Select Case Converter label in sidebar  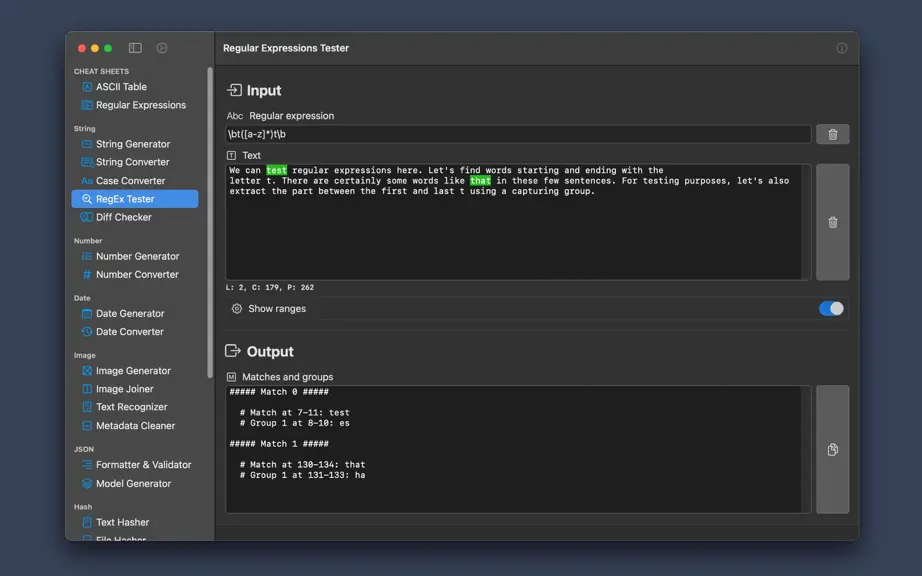[x=131, y=181]
